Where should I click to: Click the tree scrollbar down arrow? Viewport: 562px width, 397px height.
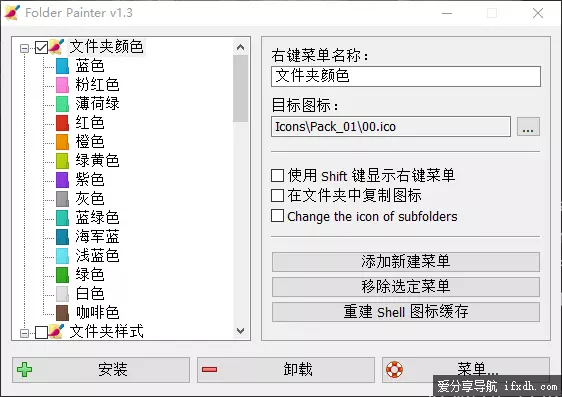(x=241, y=331)
